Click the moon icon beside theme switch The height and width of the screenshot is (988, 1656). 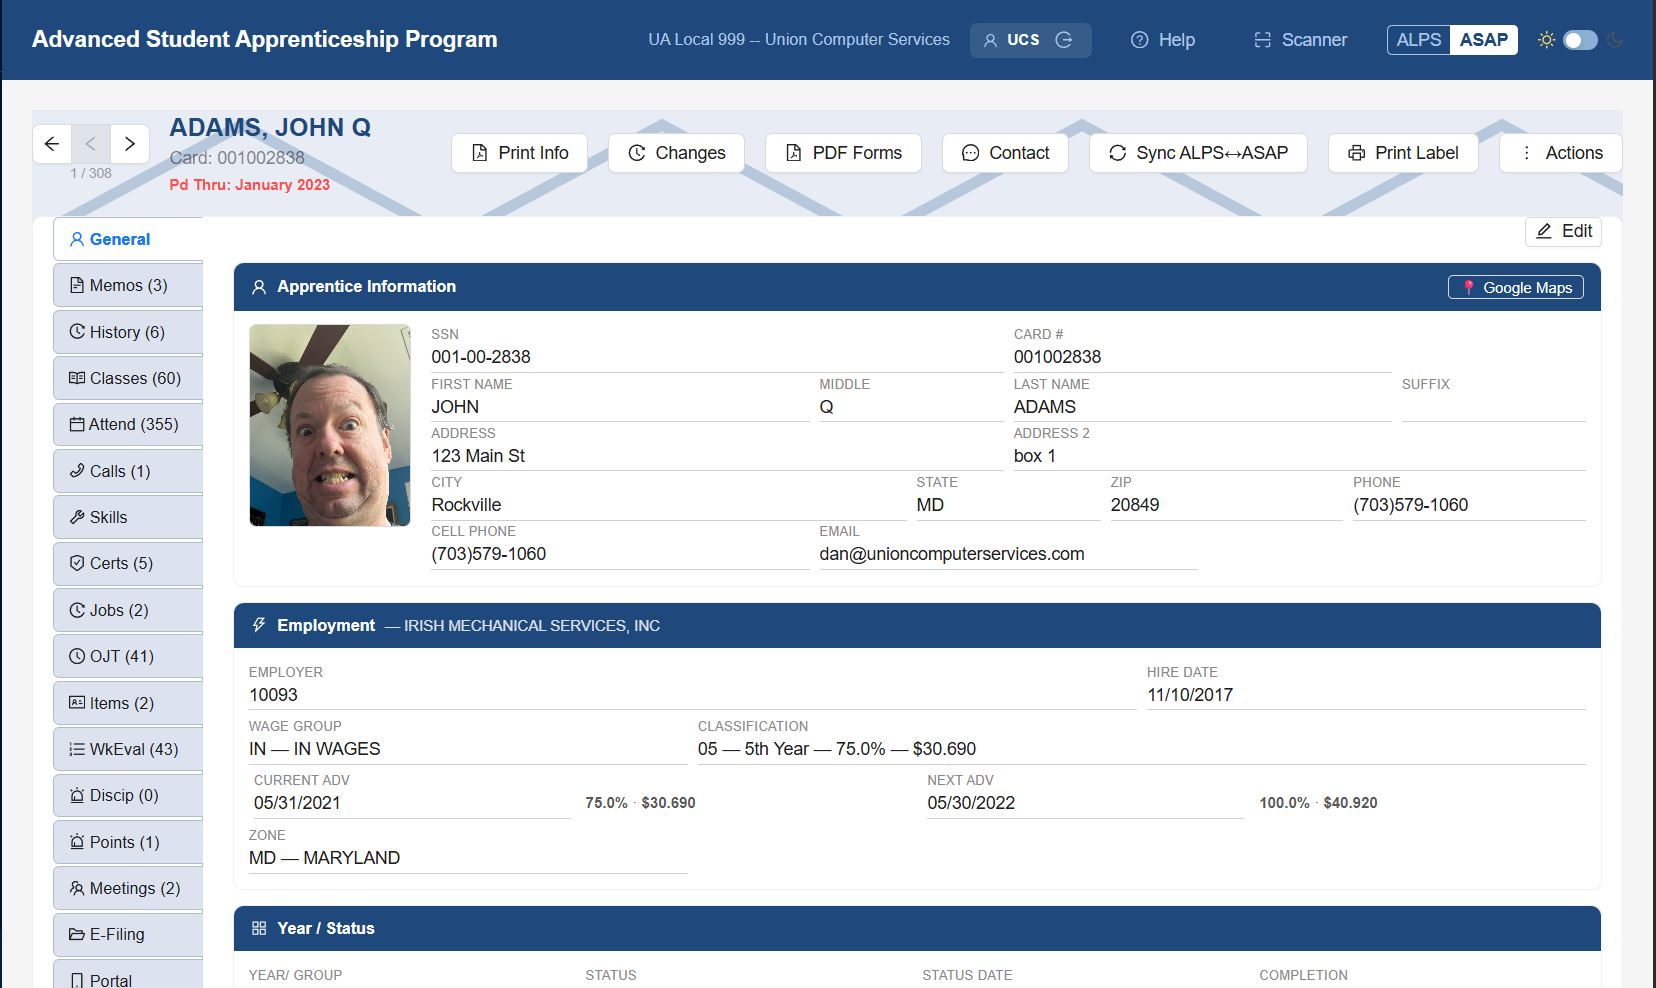point(1614,40)
